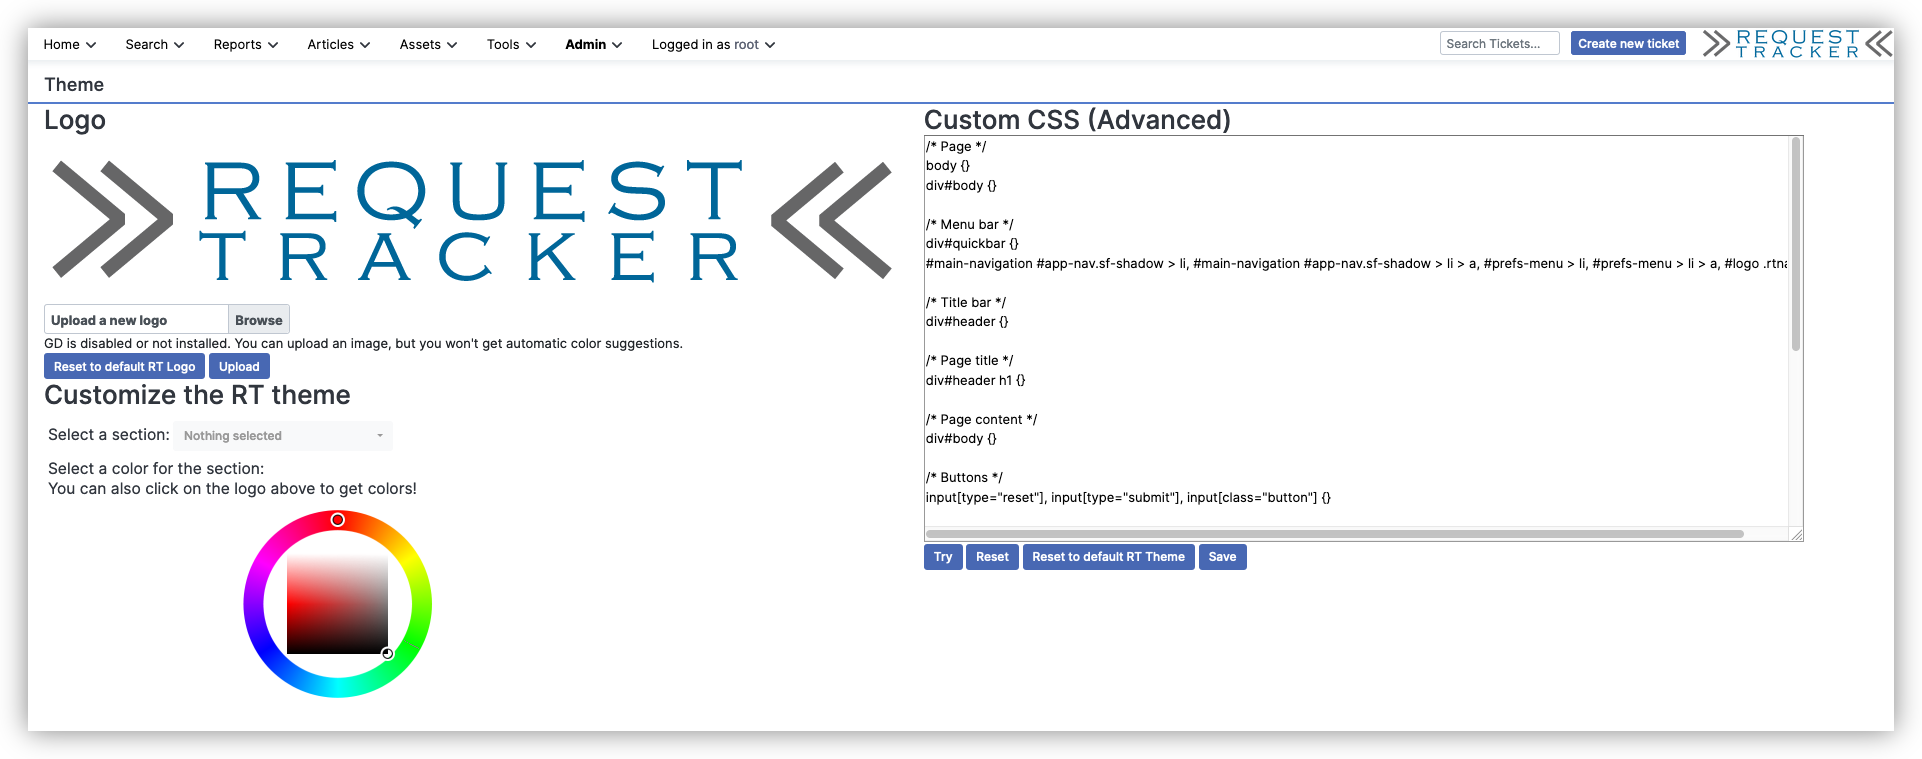Expand the Articles dropdown menu
This screenshot has width=1922, height=759.
tap(338, 45)
